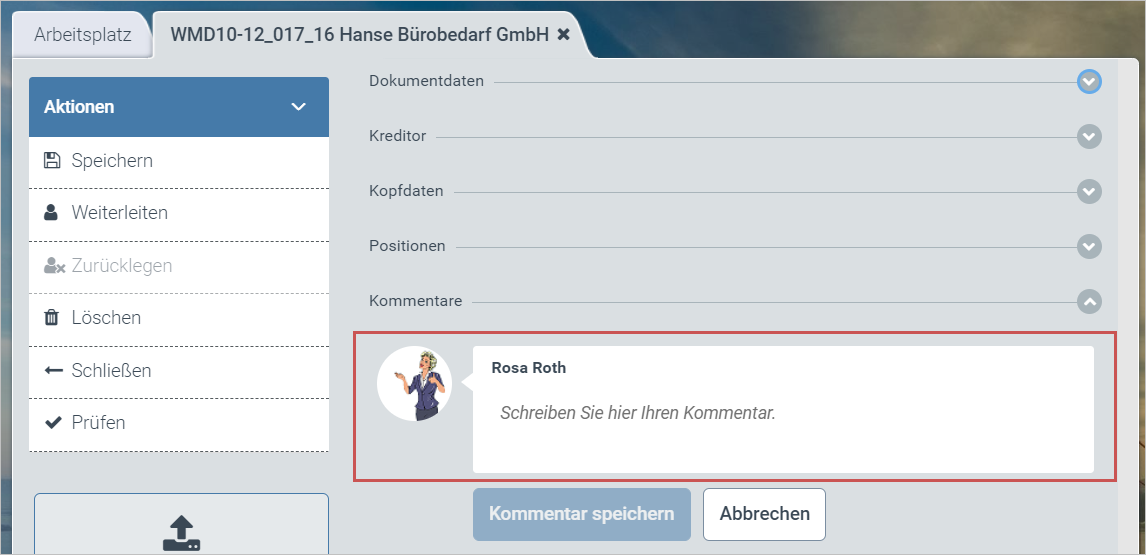The height and width of the screenshot is (555, 1146).
Task: Expand the Kopfdaten section
Action: (x=1089, y=191)
